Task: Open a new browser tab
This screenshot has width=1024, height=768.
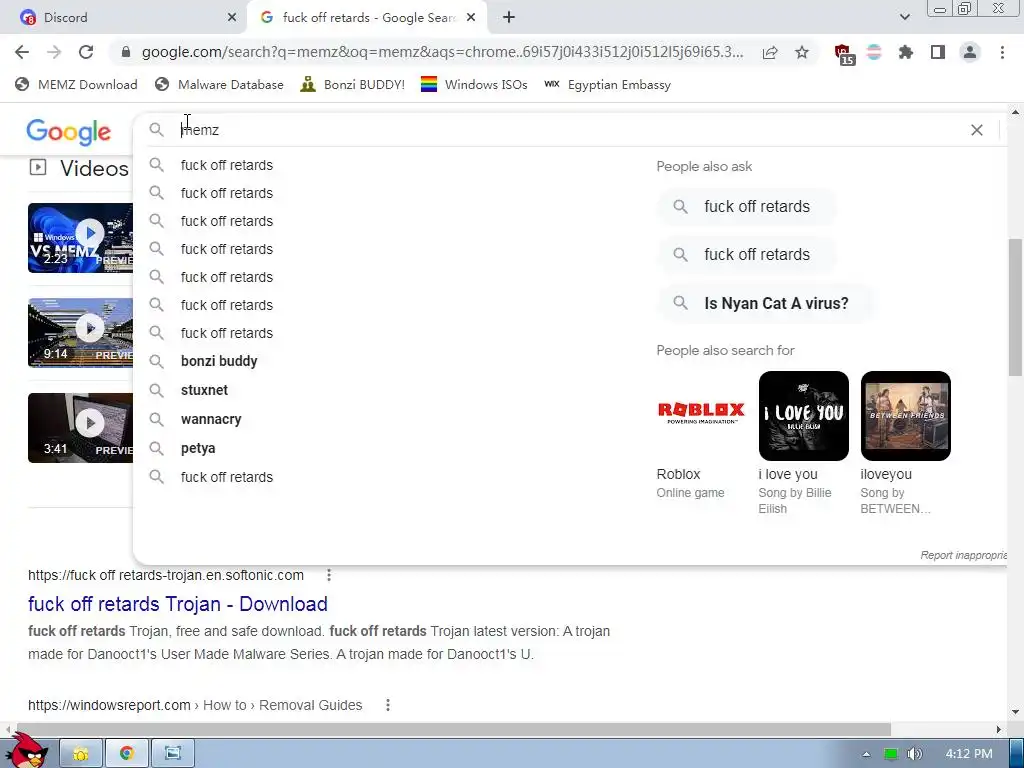Action: (509, 18)
